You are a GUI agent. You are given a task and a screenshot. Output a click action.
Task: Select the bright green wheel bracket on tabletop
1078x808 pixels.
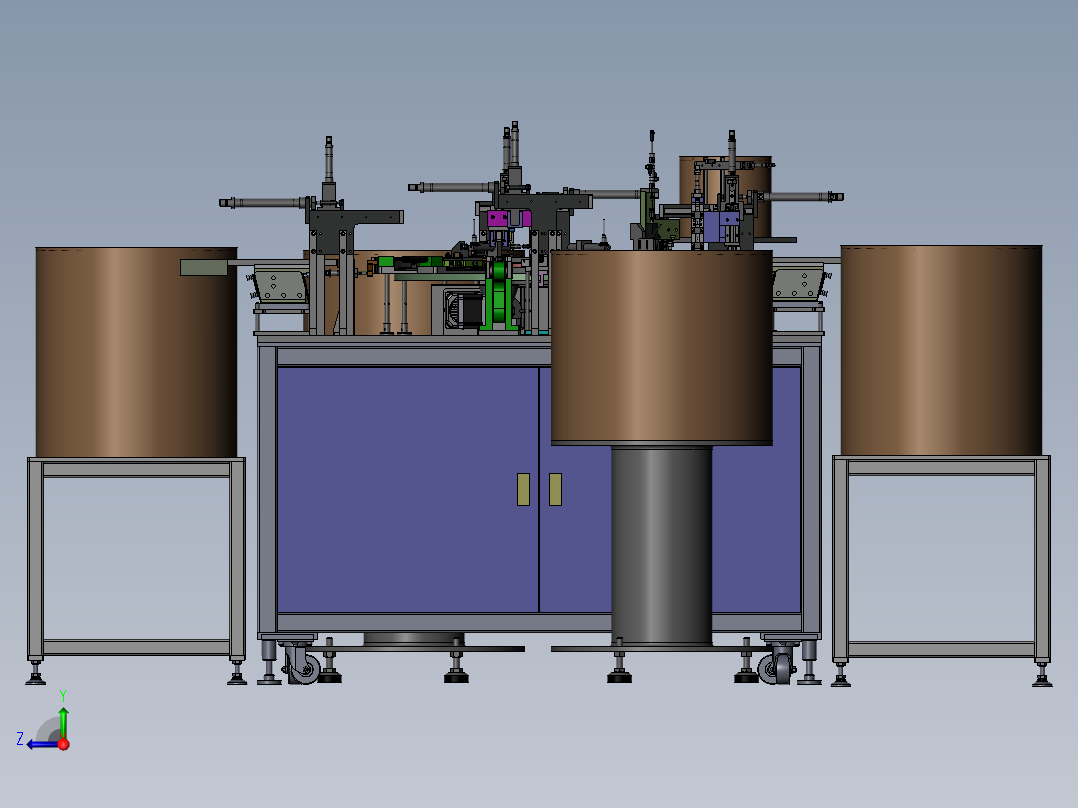click(x=498, y=296)
